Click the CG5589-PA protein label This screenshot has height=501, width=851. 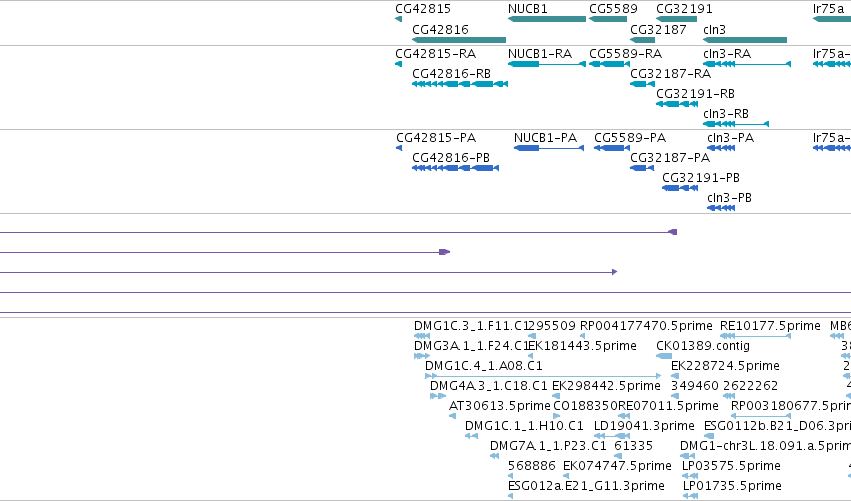point(630,137)
